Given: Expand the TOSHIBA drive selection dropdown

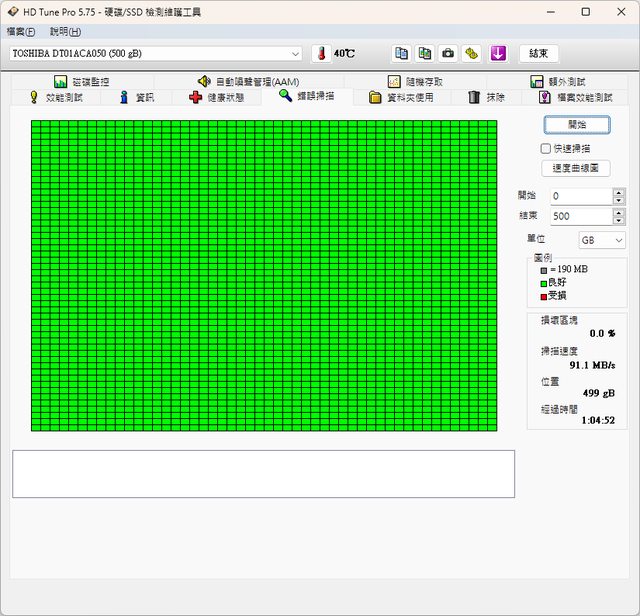Looking at the screenshot, I should click(295, 53).
